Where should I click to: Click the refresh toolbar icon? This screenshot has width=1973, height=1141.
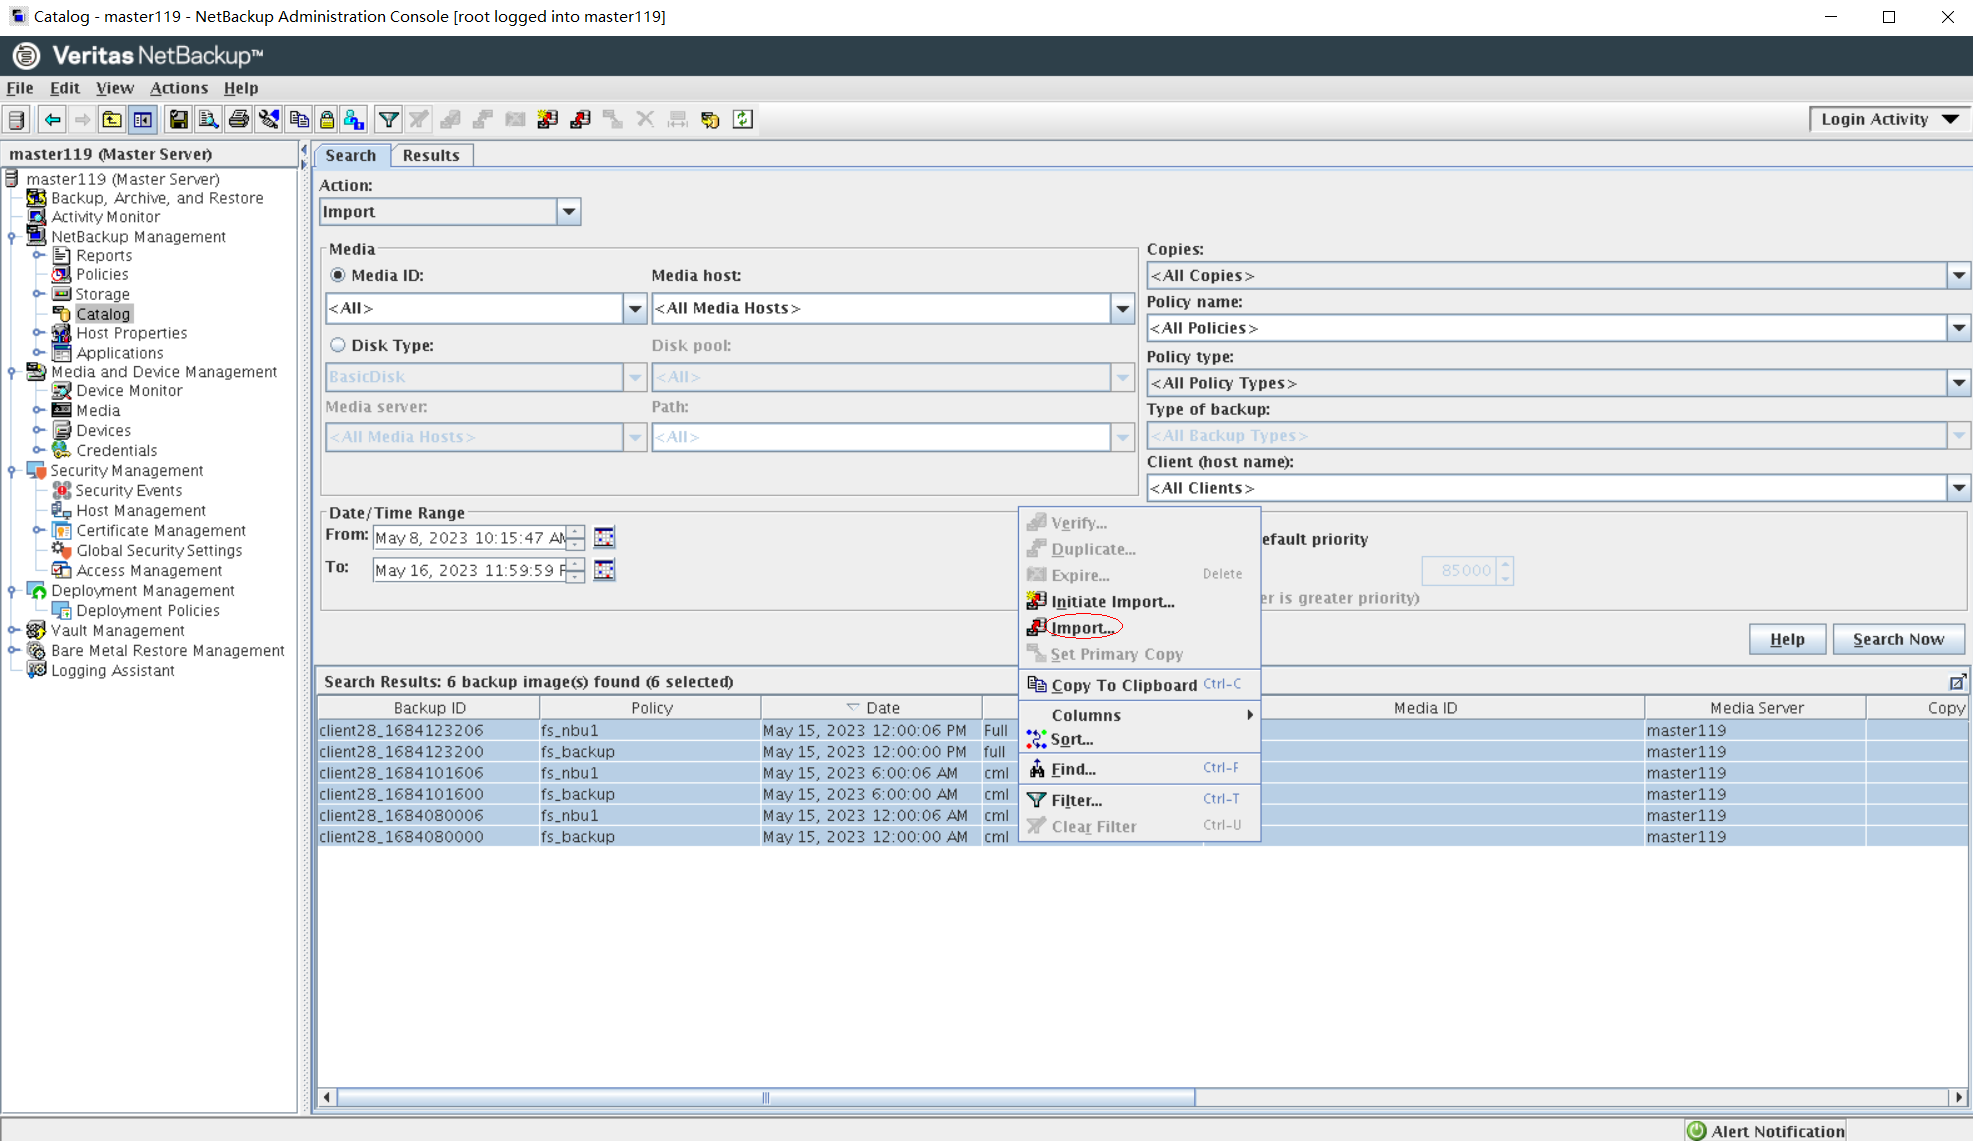click(742, 120)
